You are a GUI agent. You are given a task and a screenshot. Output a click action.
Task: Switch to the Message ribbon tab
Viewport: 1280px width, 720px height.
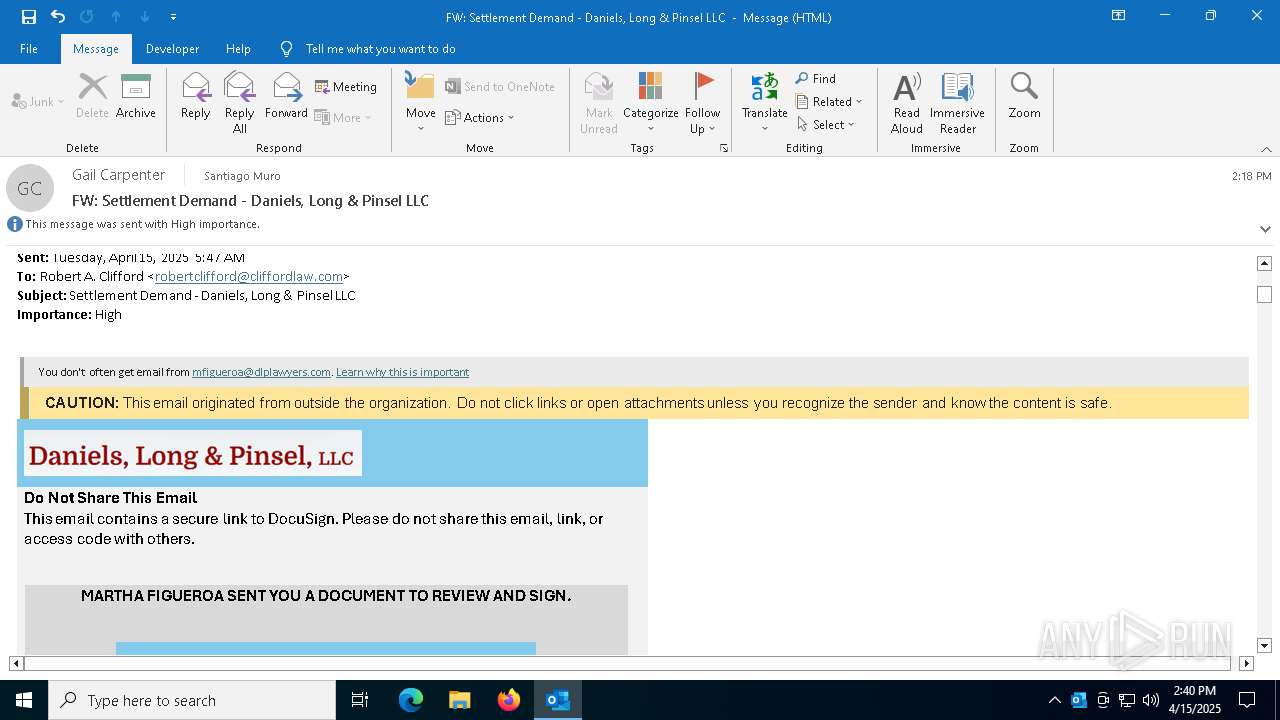pyautogui.click(x=96, y=48)
